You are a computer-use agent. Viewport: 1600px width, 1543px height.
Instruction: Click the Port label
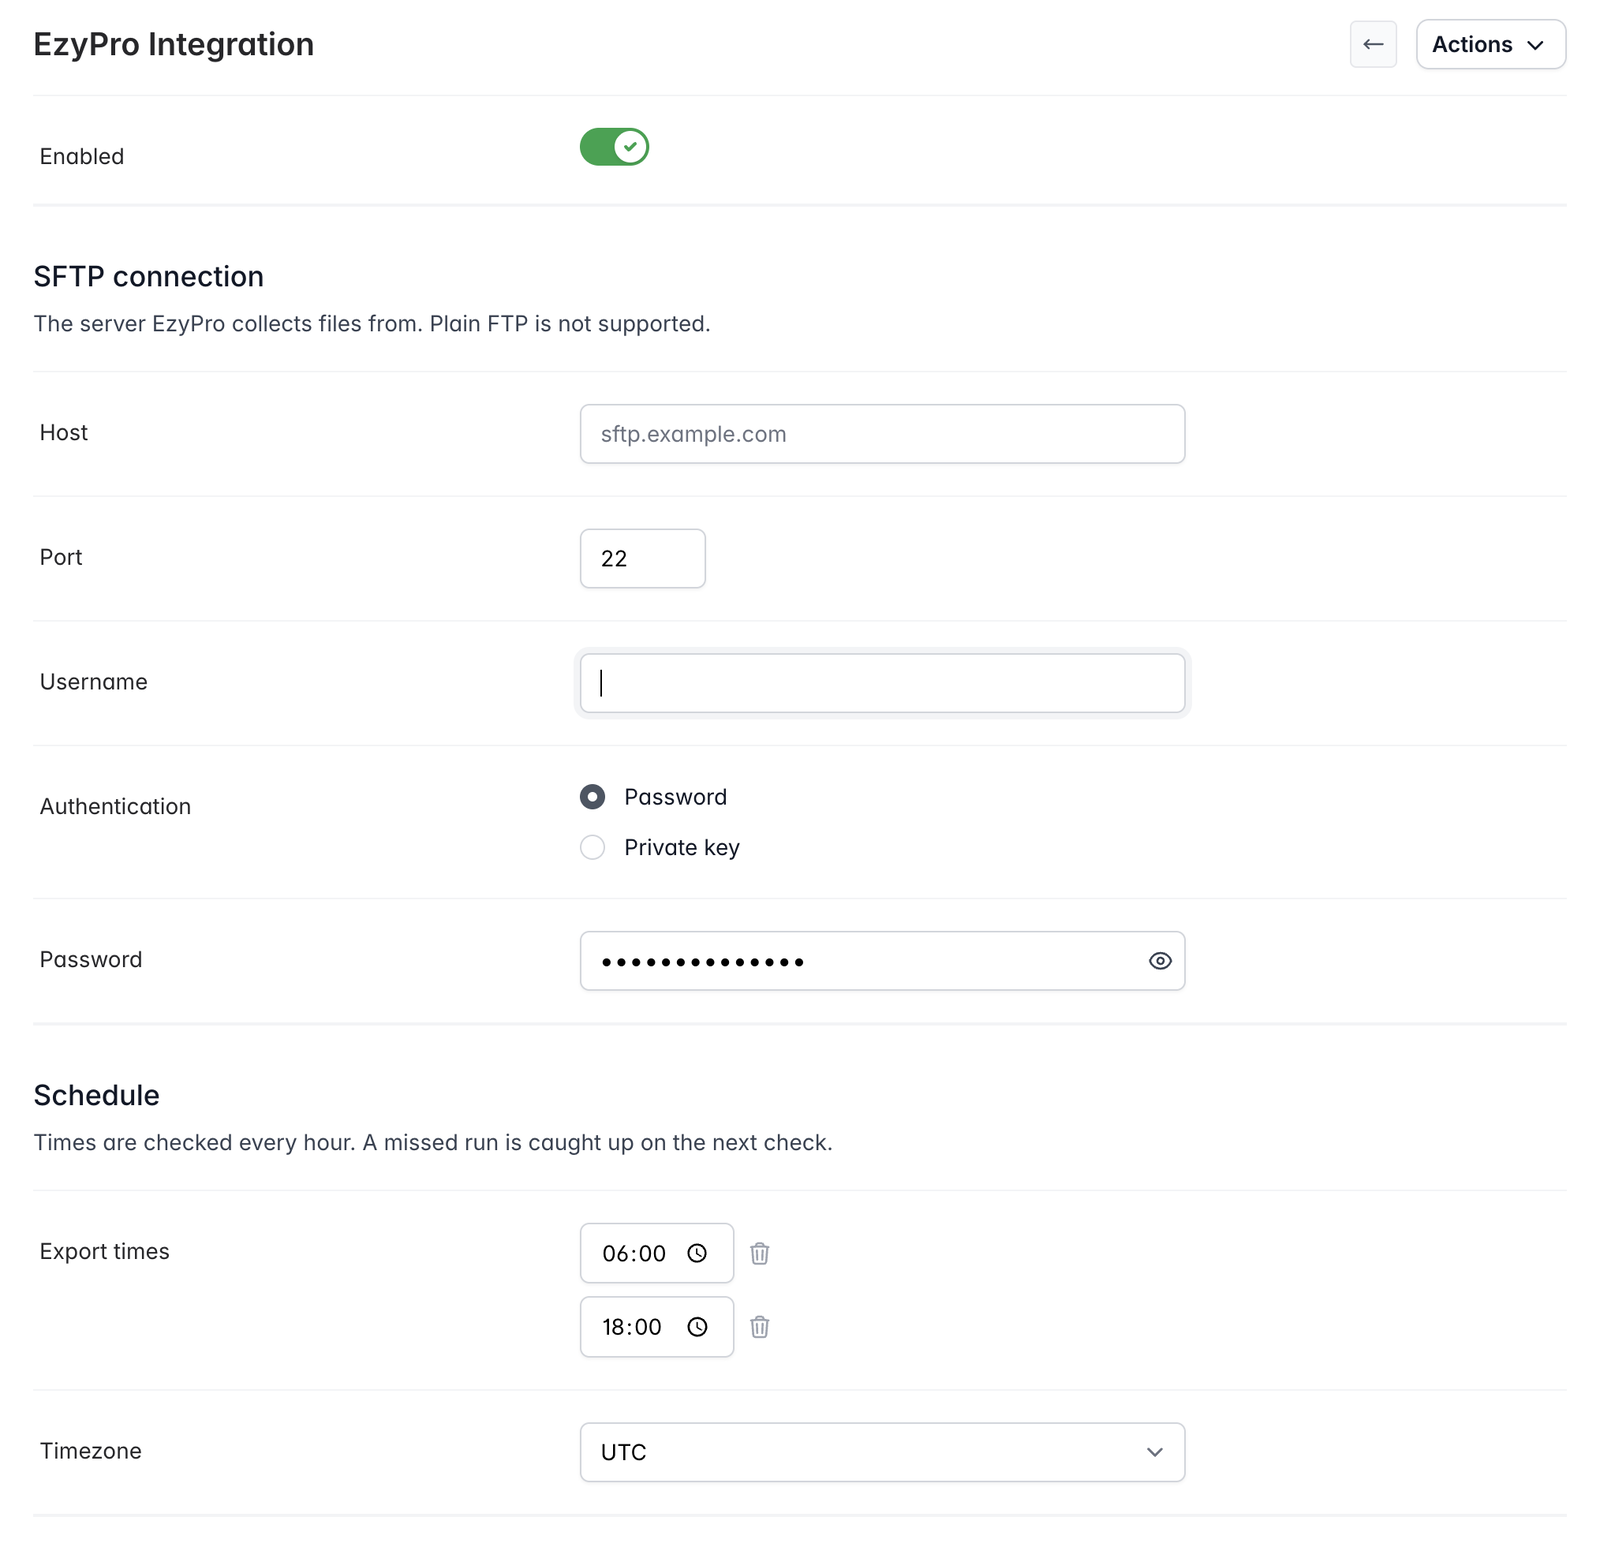[61, 557]
